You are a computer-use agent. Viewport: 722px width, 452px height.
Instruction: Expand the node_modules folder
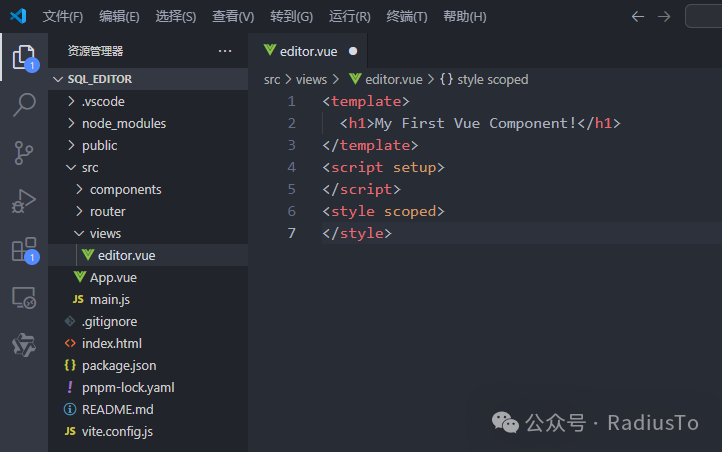click(124, 123)
